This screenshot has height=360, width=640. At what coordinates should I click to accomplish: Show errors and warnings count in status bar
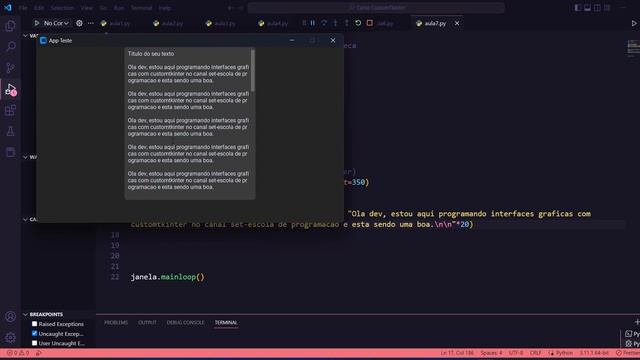17,353
